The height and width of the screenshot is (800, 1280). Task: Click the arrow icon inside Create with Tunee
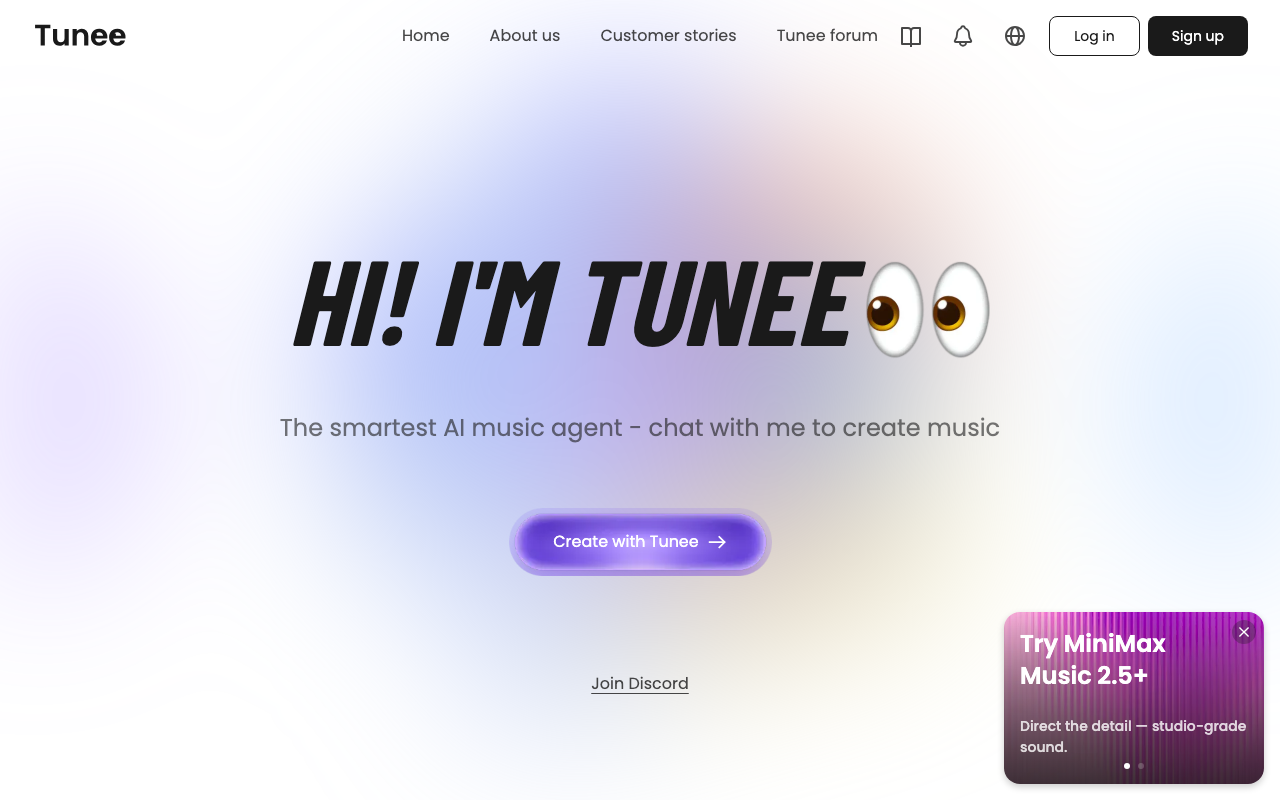point(717,542)
